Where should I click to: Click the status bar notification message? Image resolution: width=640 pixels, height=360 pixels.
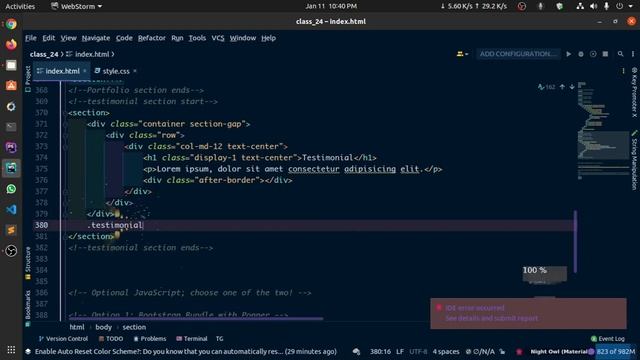coord(186,351)
